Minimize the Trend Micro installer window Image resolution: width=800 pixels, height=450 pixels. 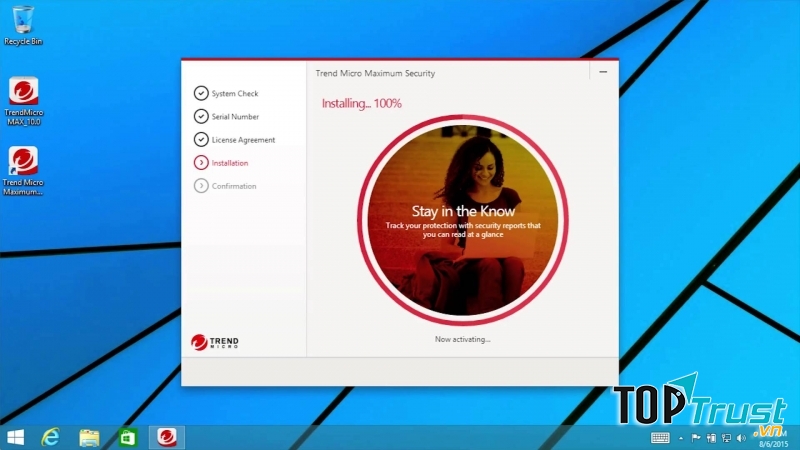pyautogui.click(x=603, y=72)
